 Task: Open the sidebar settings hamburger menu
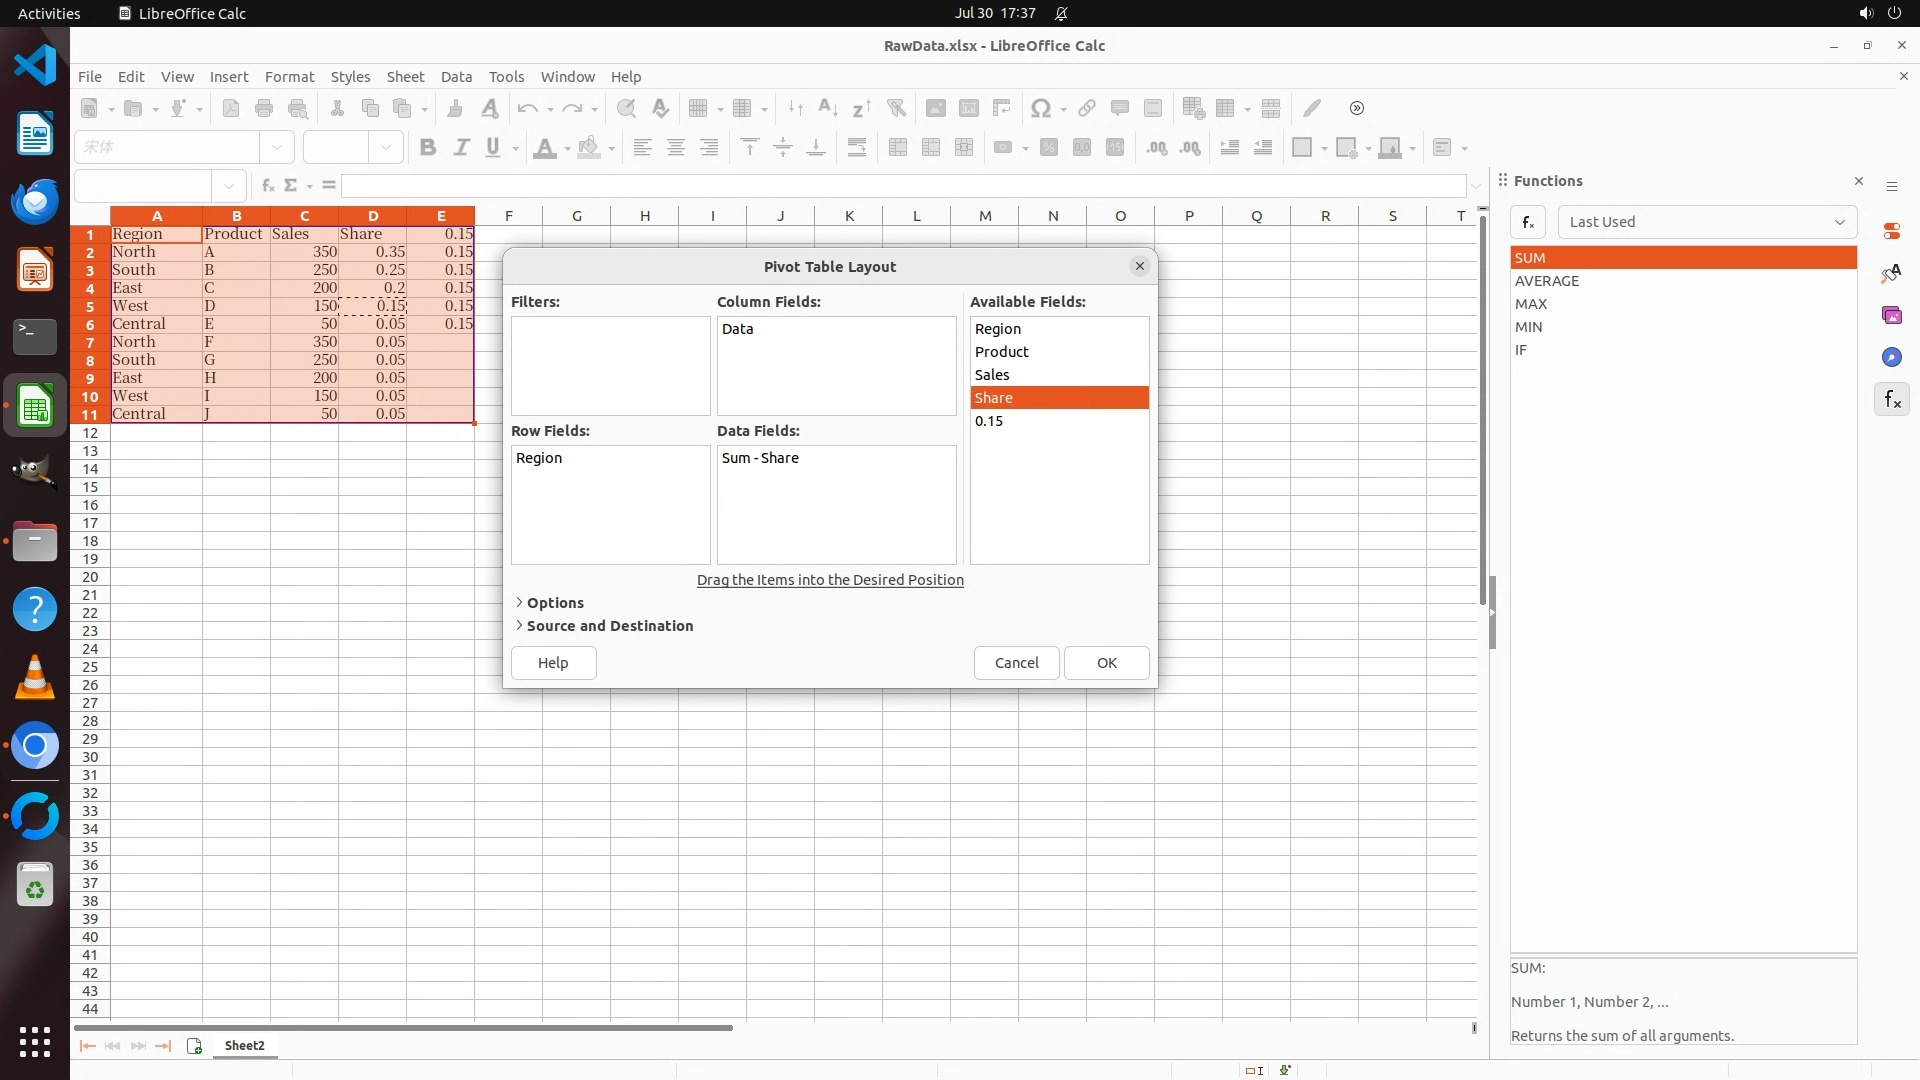tap(1891, 187)
